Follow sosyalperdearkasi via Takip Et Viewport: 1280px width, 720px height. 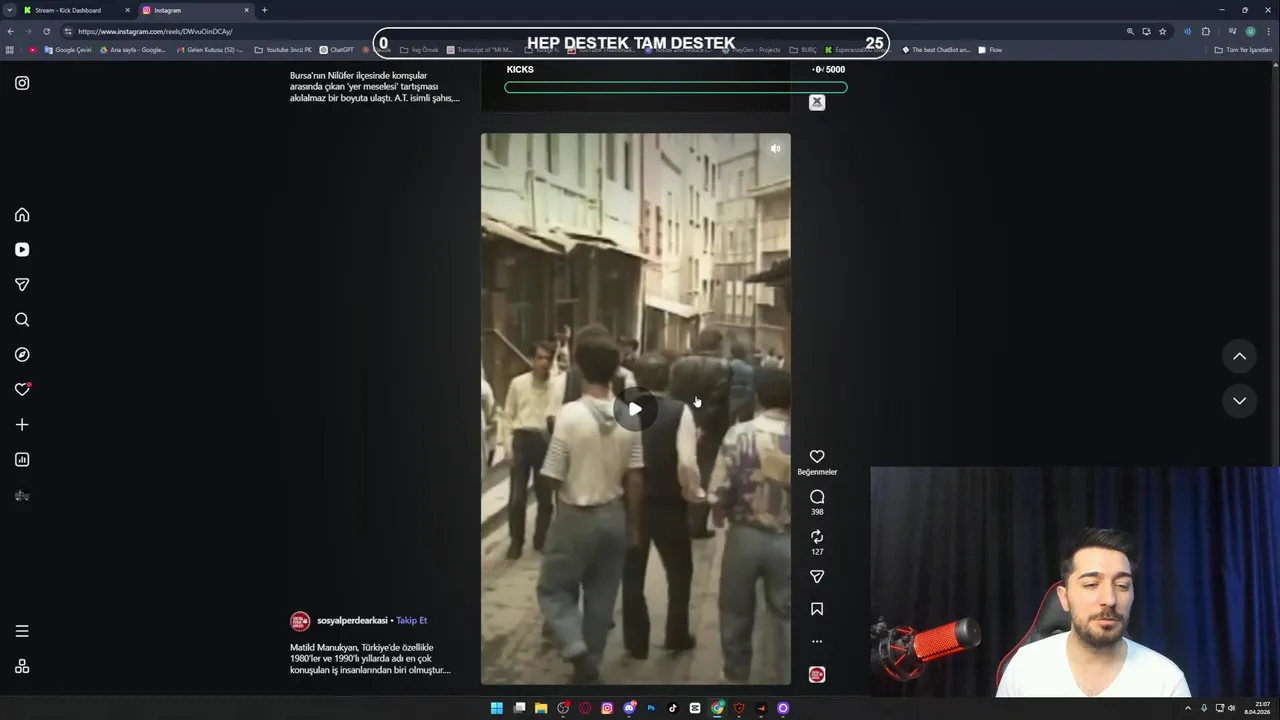[411, 621]
